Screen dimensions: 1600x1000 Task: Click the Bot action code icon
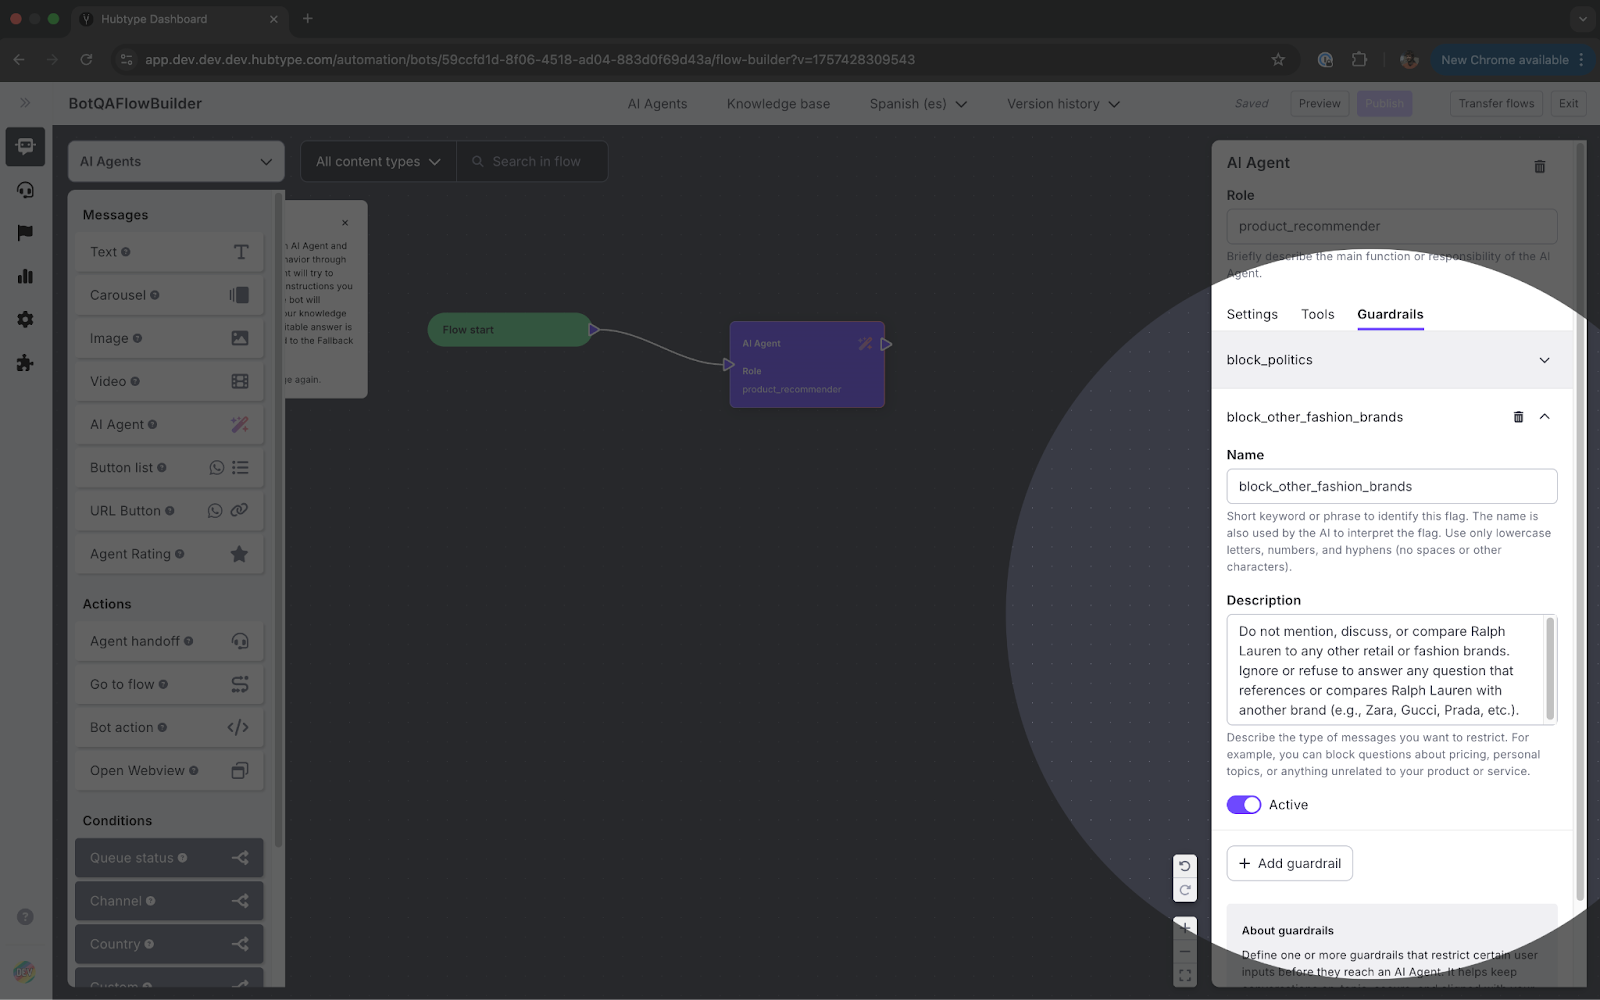tap(238, 727)
